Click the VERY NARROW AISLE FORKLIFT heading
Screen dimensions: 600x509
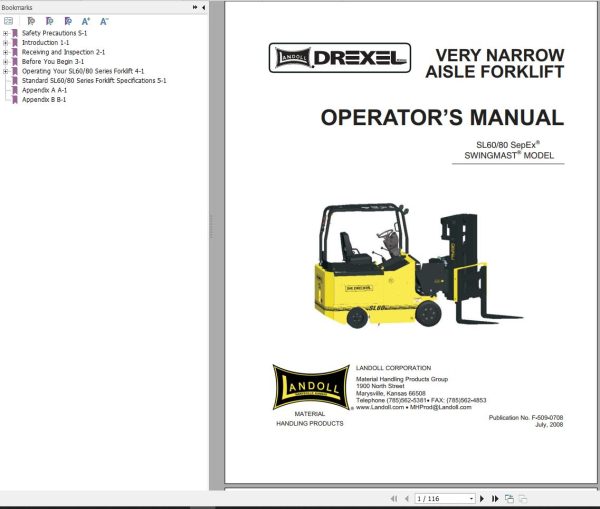(x=495, y=64)
